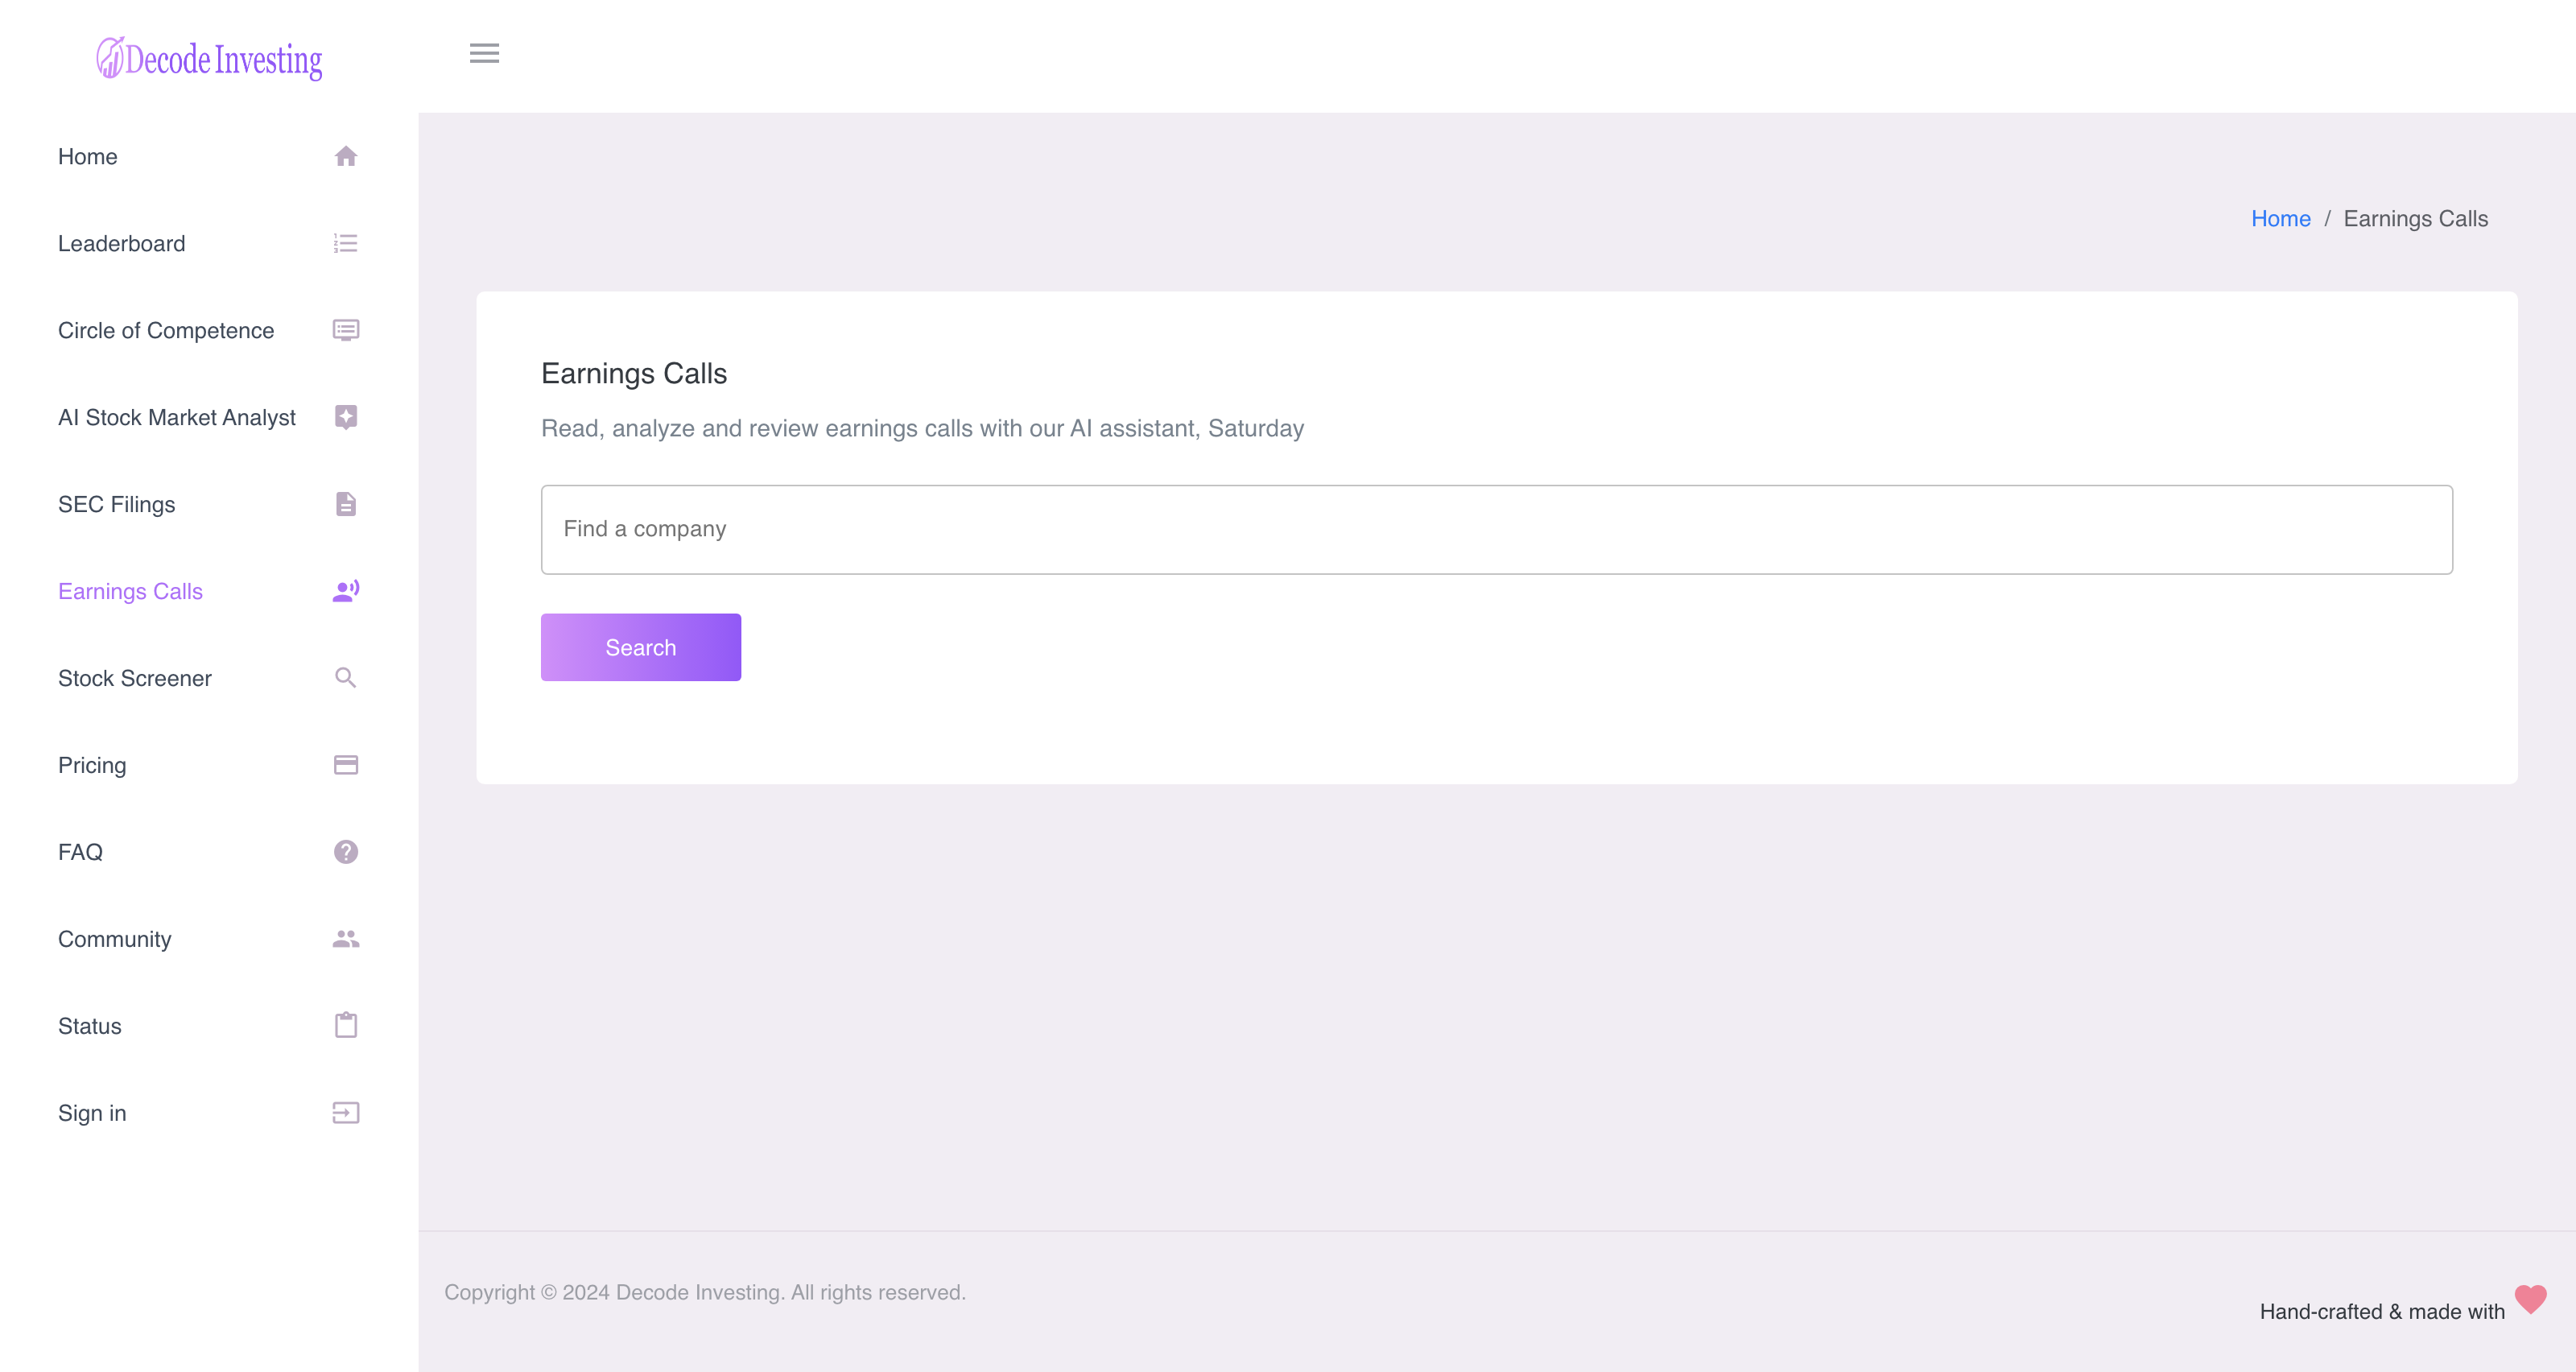This screenshot has height=1372, width=2576.
Task: Go to Home in the sidebar
Action: tap(88, 157)
